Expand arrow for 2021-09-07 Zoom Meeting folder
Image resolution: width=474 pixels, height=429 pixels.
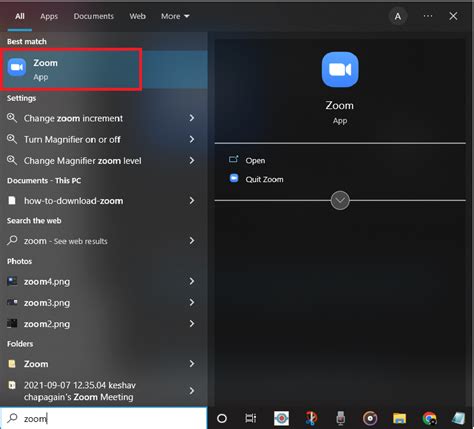coord(192,390)
